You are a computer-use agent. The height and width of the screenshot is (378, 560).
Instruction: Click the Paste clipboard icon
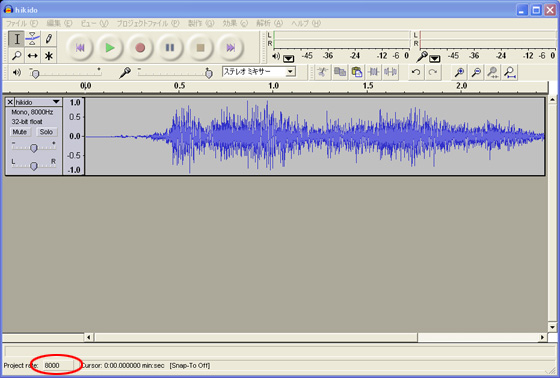[356, 72]
